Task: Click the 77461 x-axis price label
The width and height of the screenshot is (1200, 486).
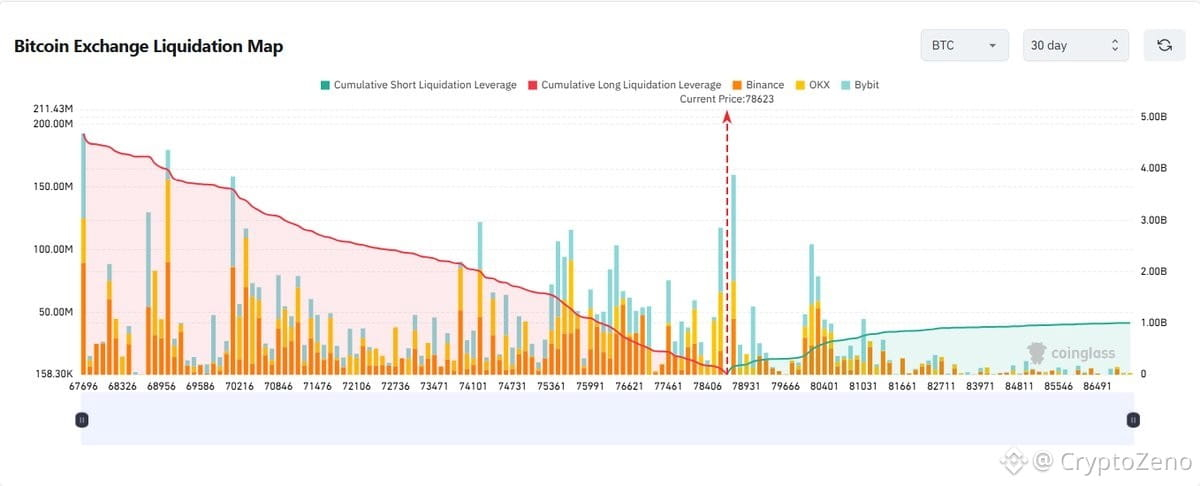Action: click(x=666, y=385)
